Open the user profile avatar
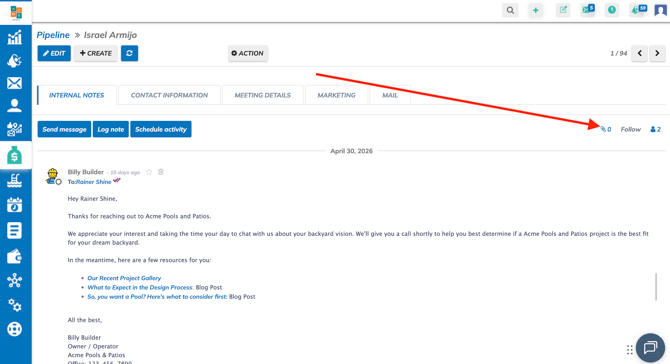The width and height of the screenshot is (670, 364). (x=661, y=10)
